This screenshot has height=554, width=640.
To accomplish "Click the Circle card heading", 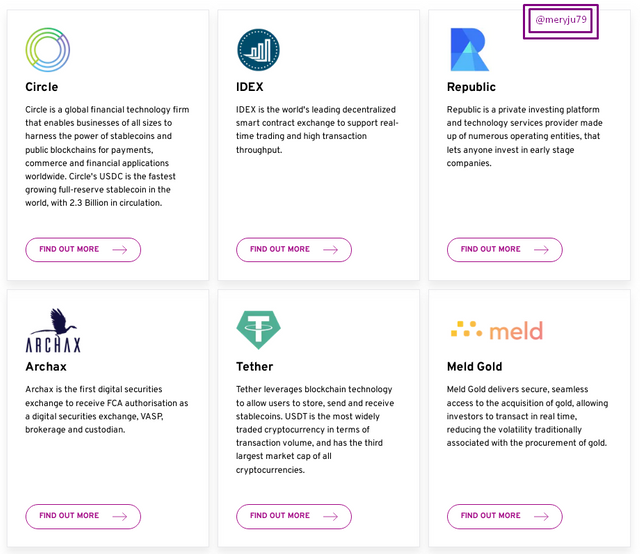I will pyautogui.click(x=42, y=87).
